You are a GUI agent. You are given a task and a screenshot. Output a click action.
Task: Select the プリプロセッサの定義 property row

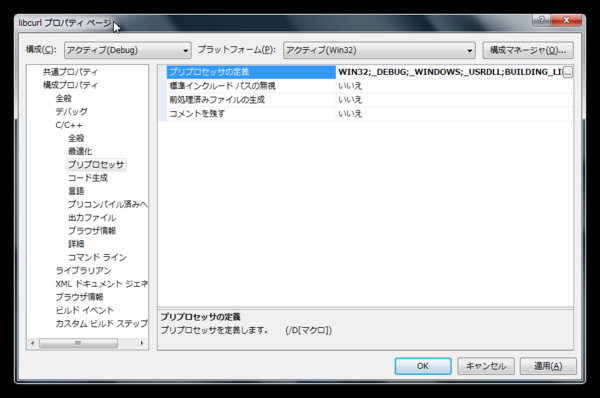251,72
